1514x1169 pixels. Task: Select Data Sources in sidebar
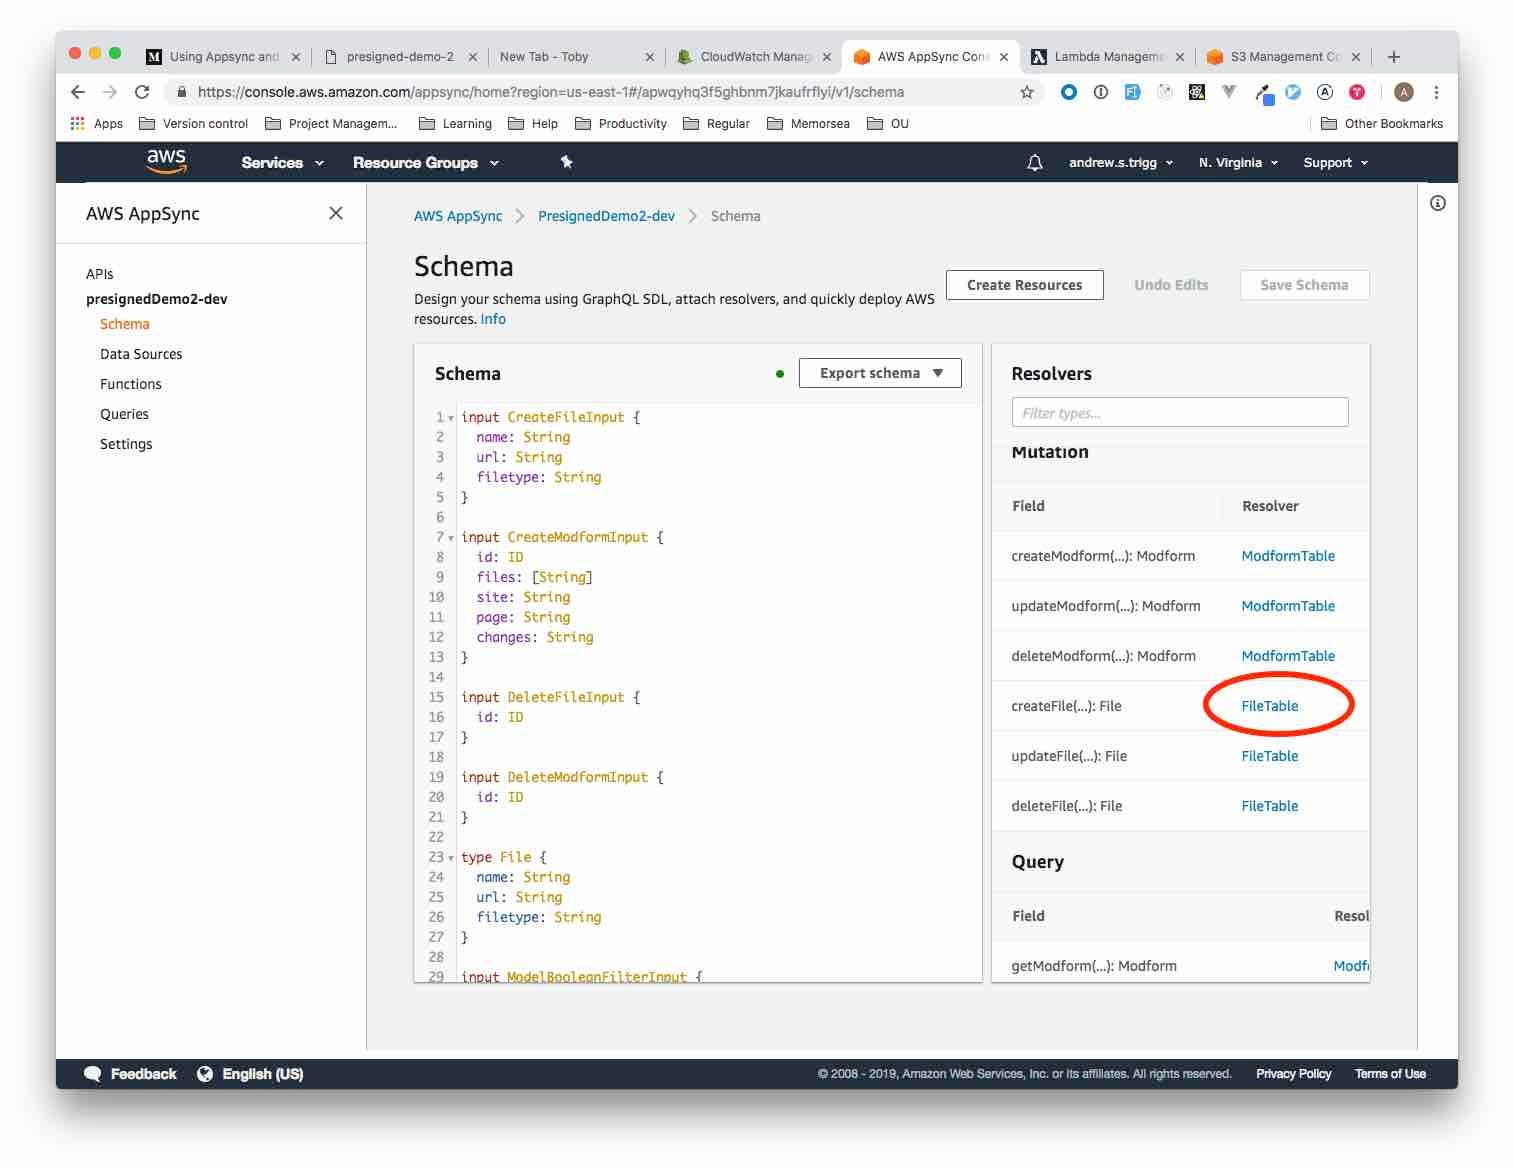tap(141, 354)
